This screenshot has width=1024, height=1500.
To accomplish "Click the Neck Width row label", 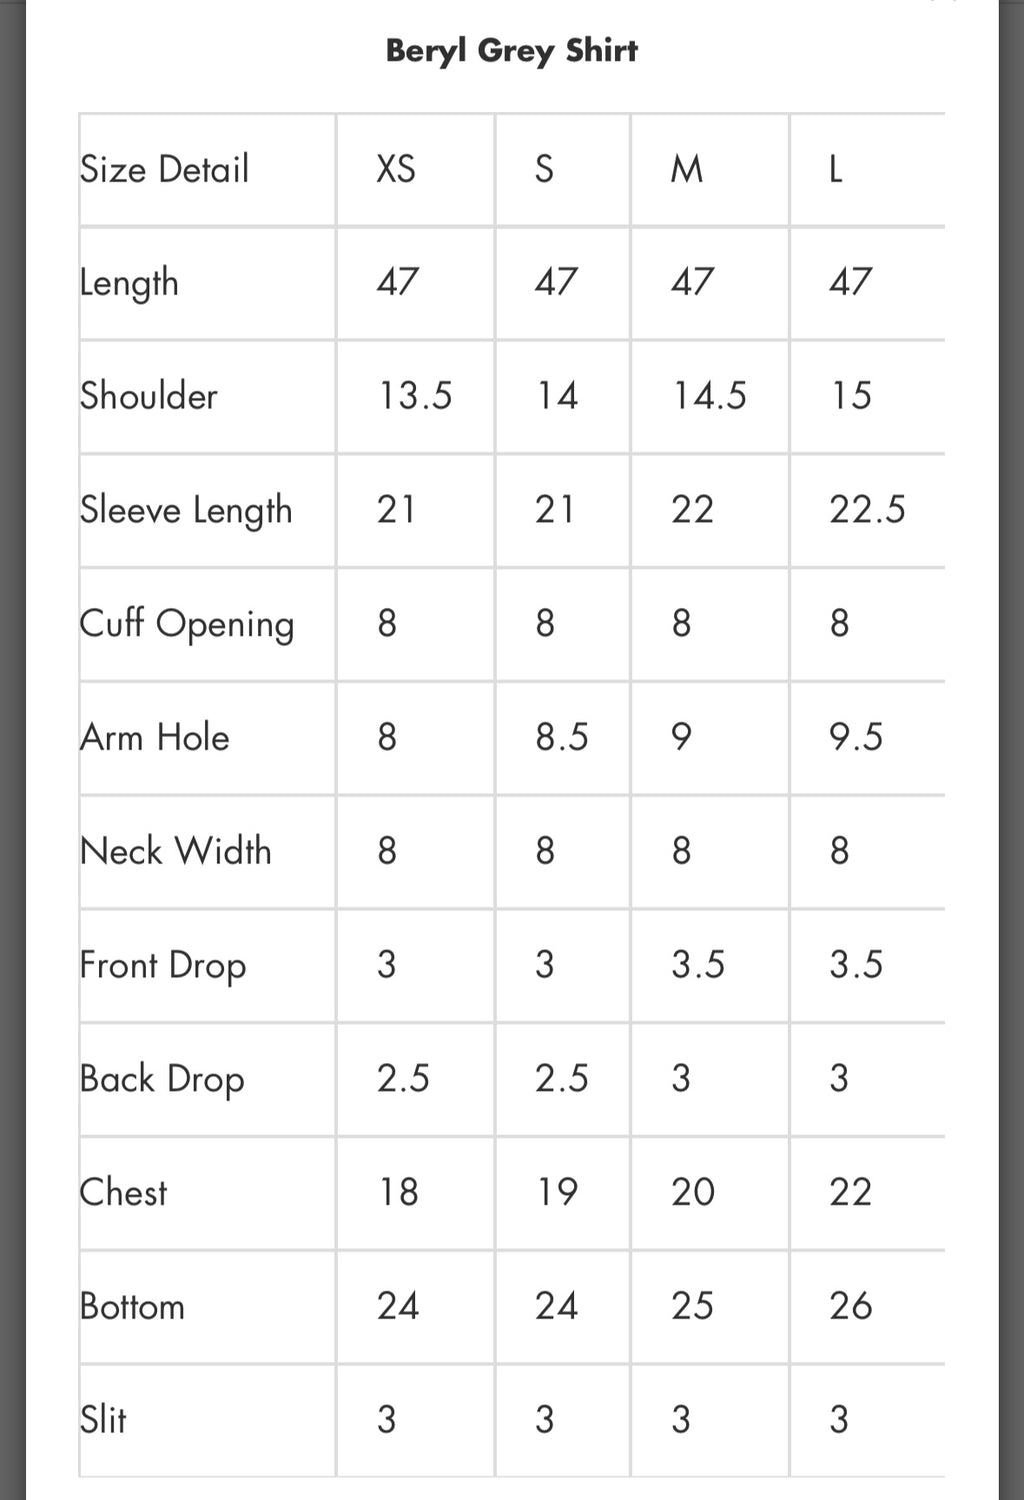I will pos(175,851).
